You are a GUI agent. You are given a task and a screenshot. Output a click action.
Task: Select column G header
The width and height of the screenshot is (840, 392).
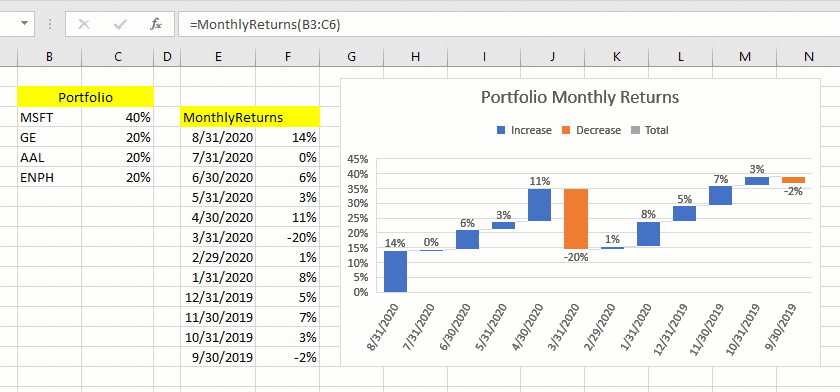tap(351, 56)
